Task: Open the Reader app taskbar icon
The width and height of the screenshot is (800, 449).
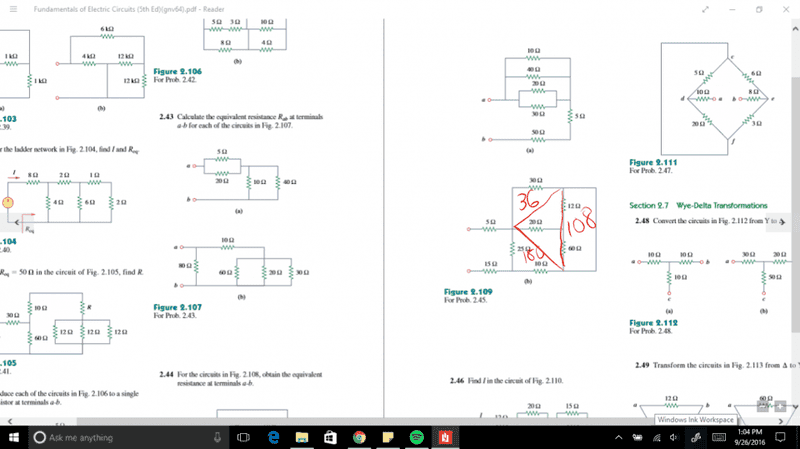Action: click(x=445, y=437)
